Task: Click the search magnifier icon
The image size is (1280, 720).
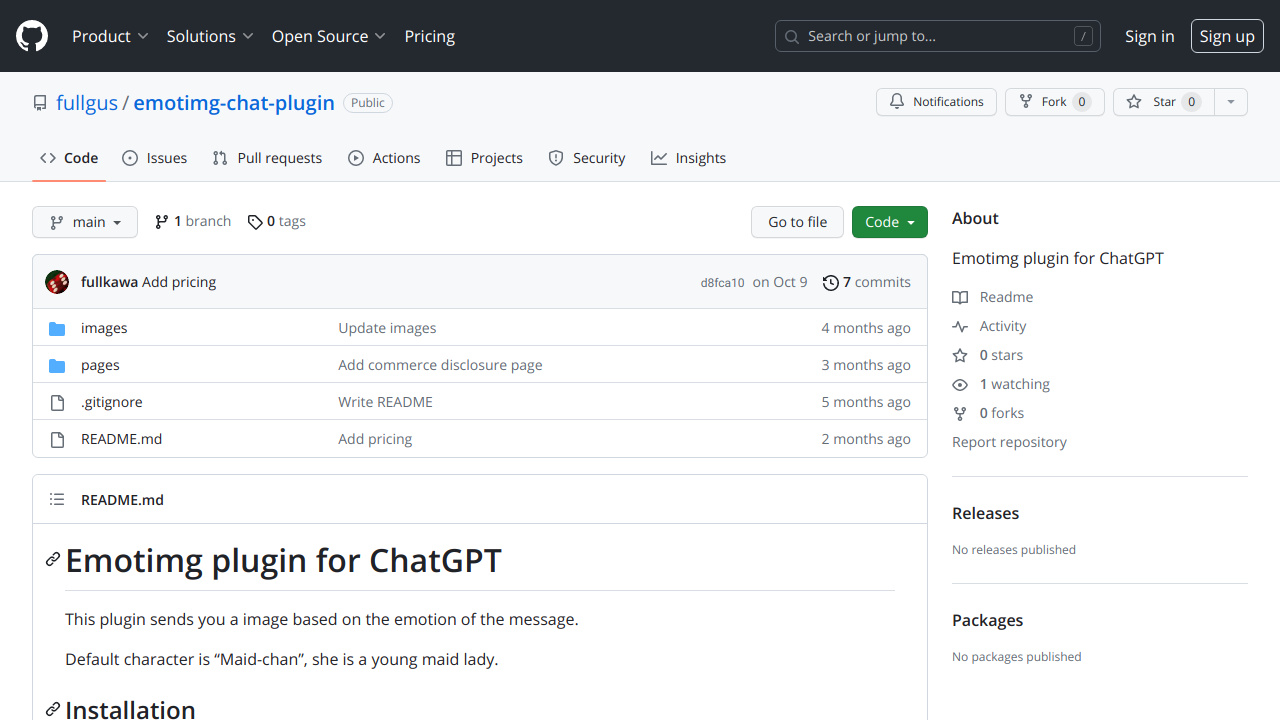Action: (792, 36)
